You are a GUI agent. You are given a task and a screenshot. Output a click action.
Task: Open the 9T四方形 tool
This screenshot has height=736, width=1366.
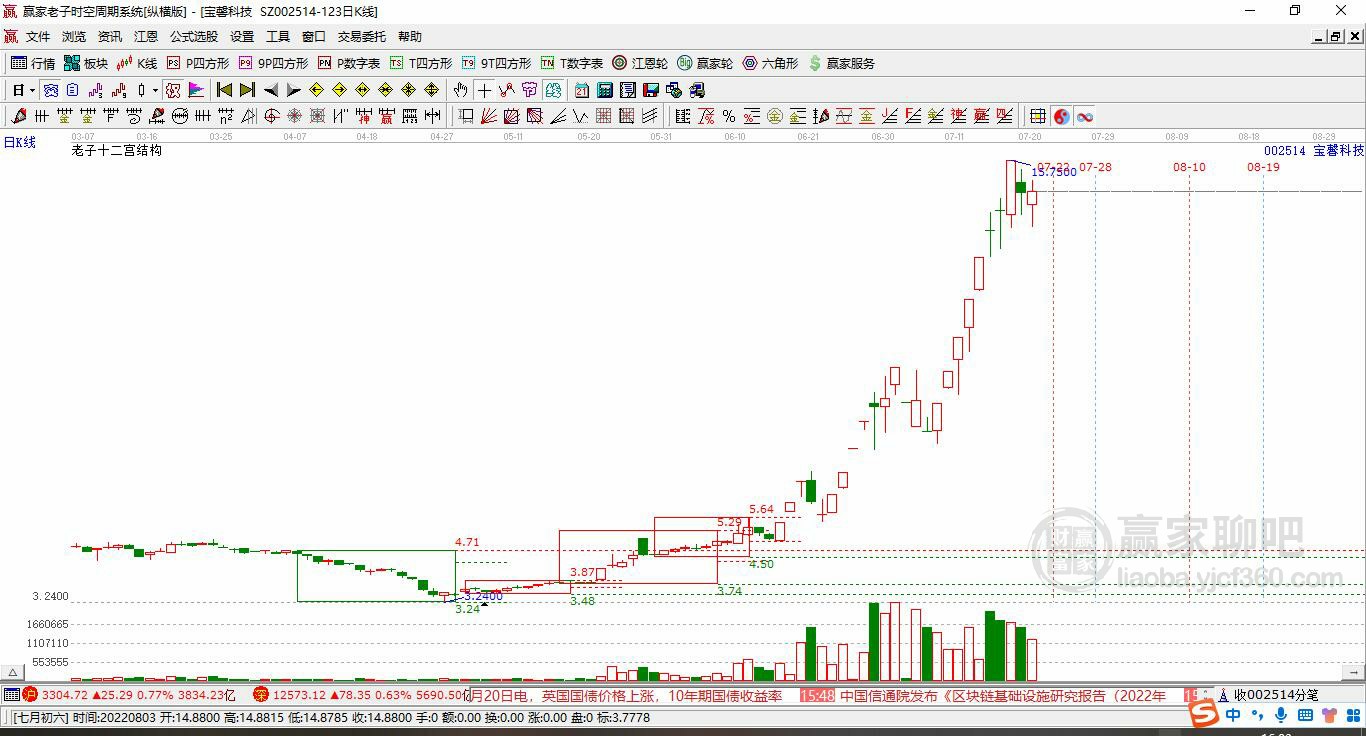[x=496, y=63]
